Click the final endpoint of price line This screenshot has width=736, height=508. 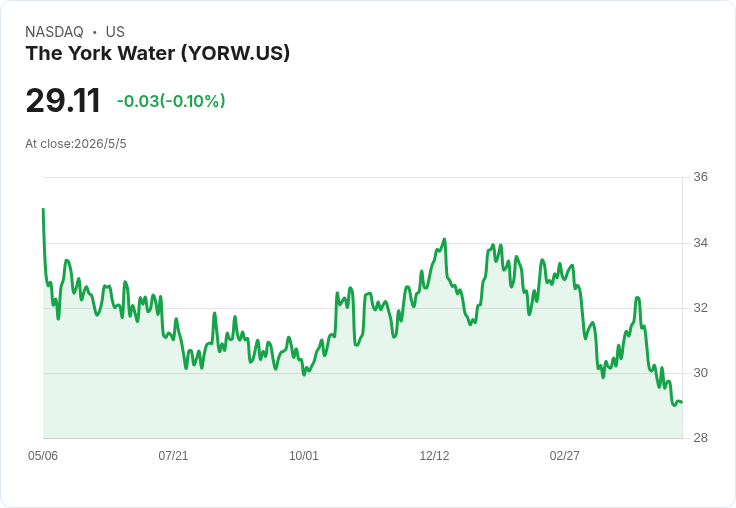(682, 402)
